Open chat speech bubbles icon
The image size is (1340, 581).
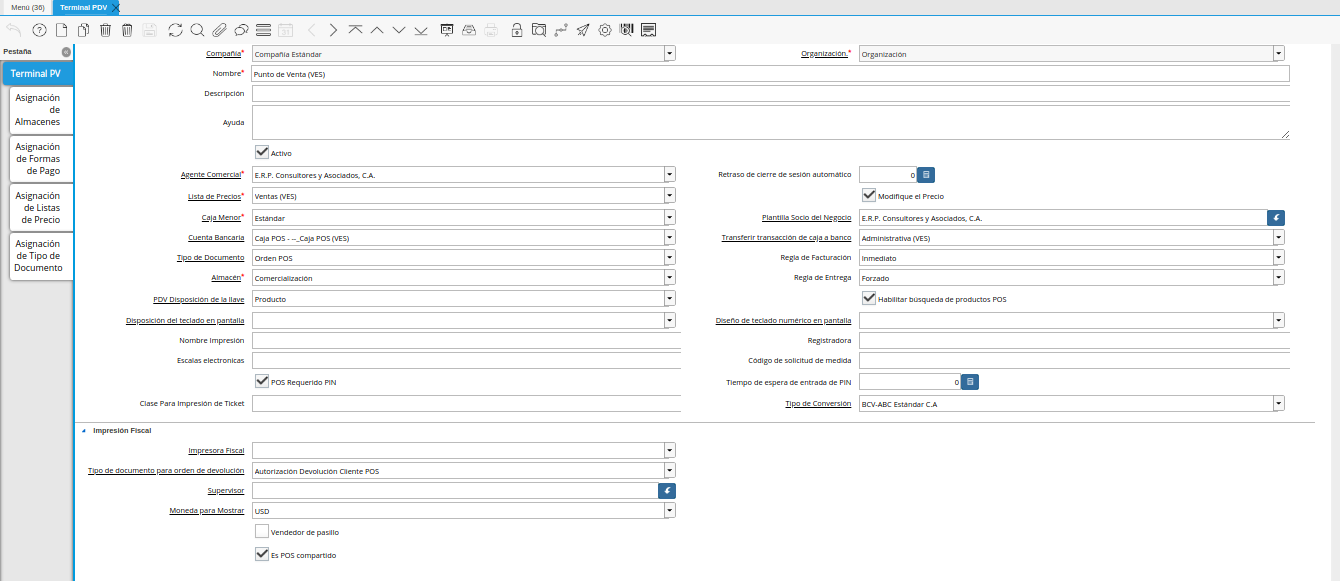coord(240,30)
